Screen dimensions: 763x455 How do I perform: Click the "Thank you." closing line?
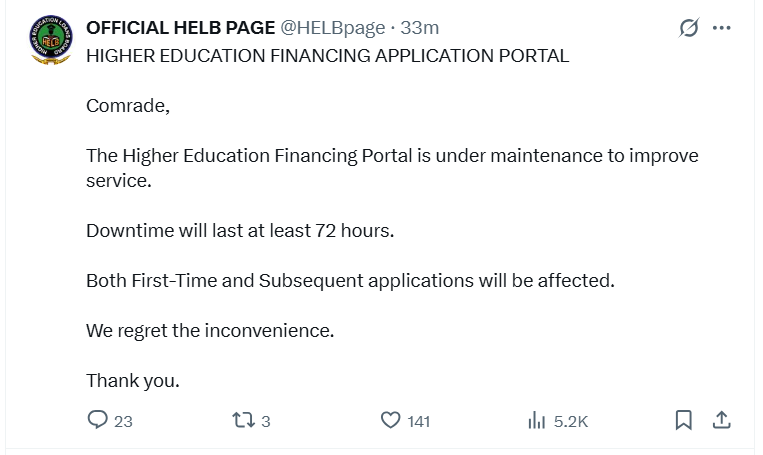tap(133, 380)
